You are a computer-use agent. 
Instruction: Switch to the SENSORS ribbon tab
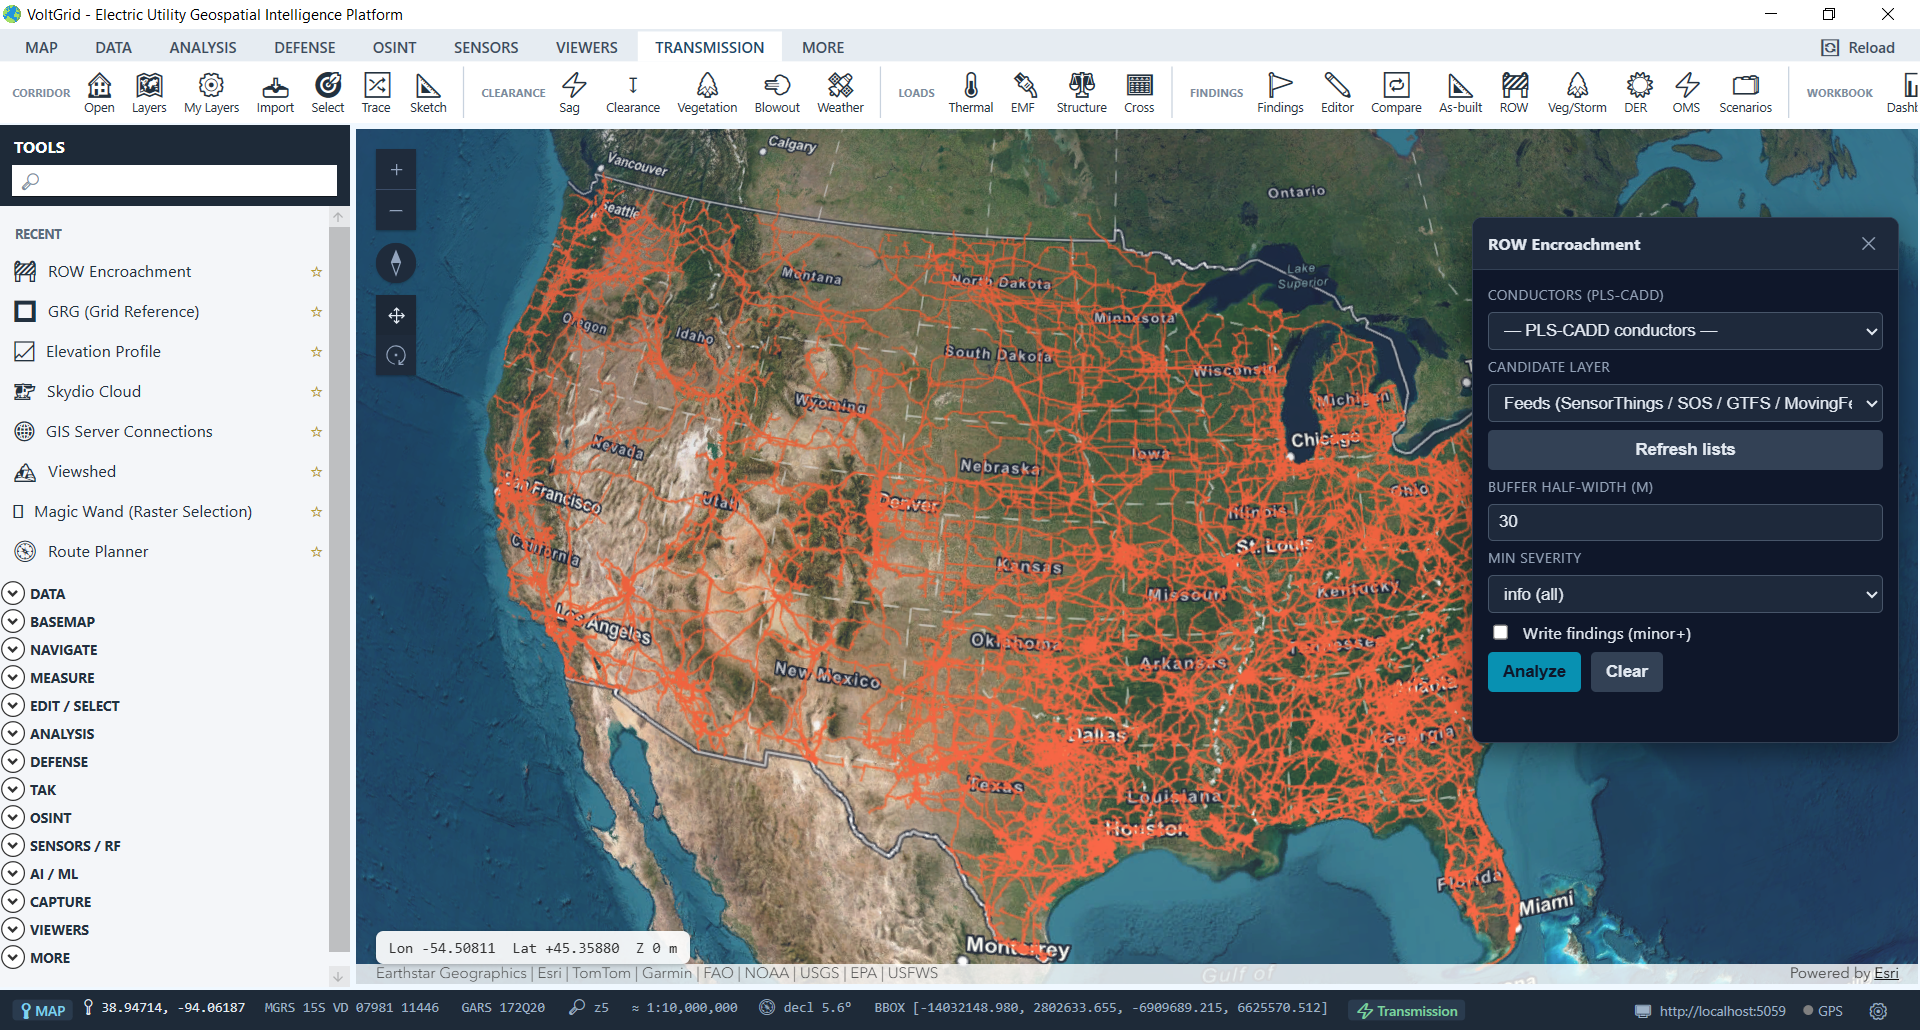486,47
